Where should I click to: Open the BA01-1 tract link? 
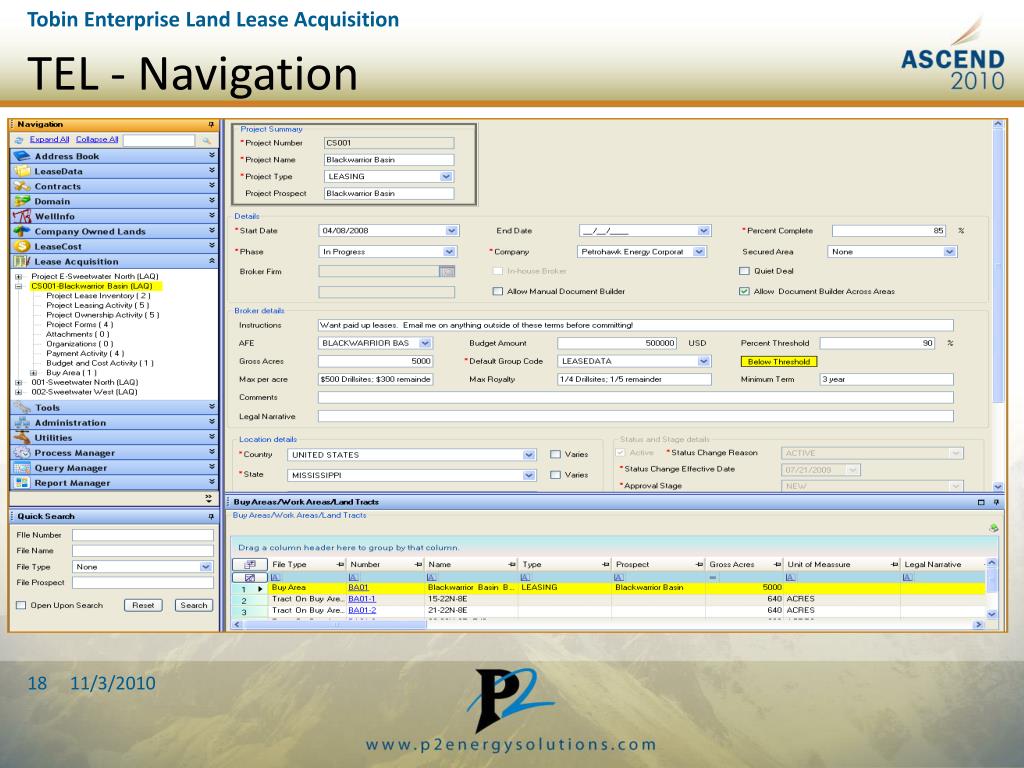pyautogui.click(x=362, y=599)
